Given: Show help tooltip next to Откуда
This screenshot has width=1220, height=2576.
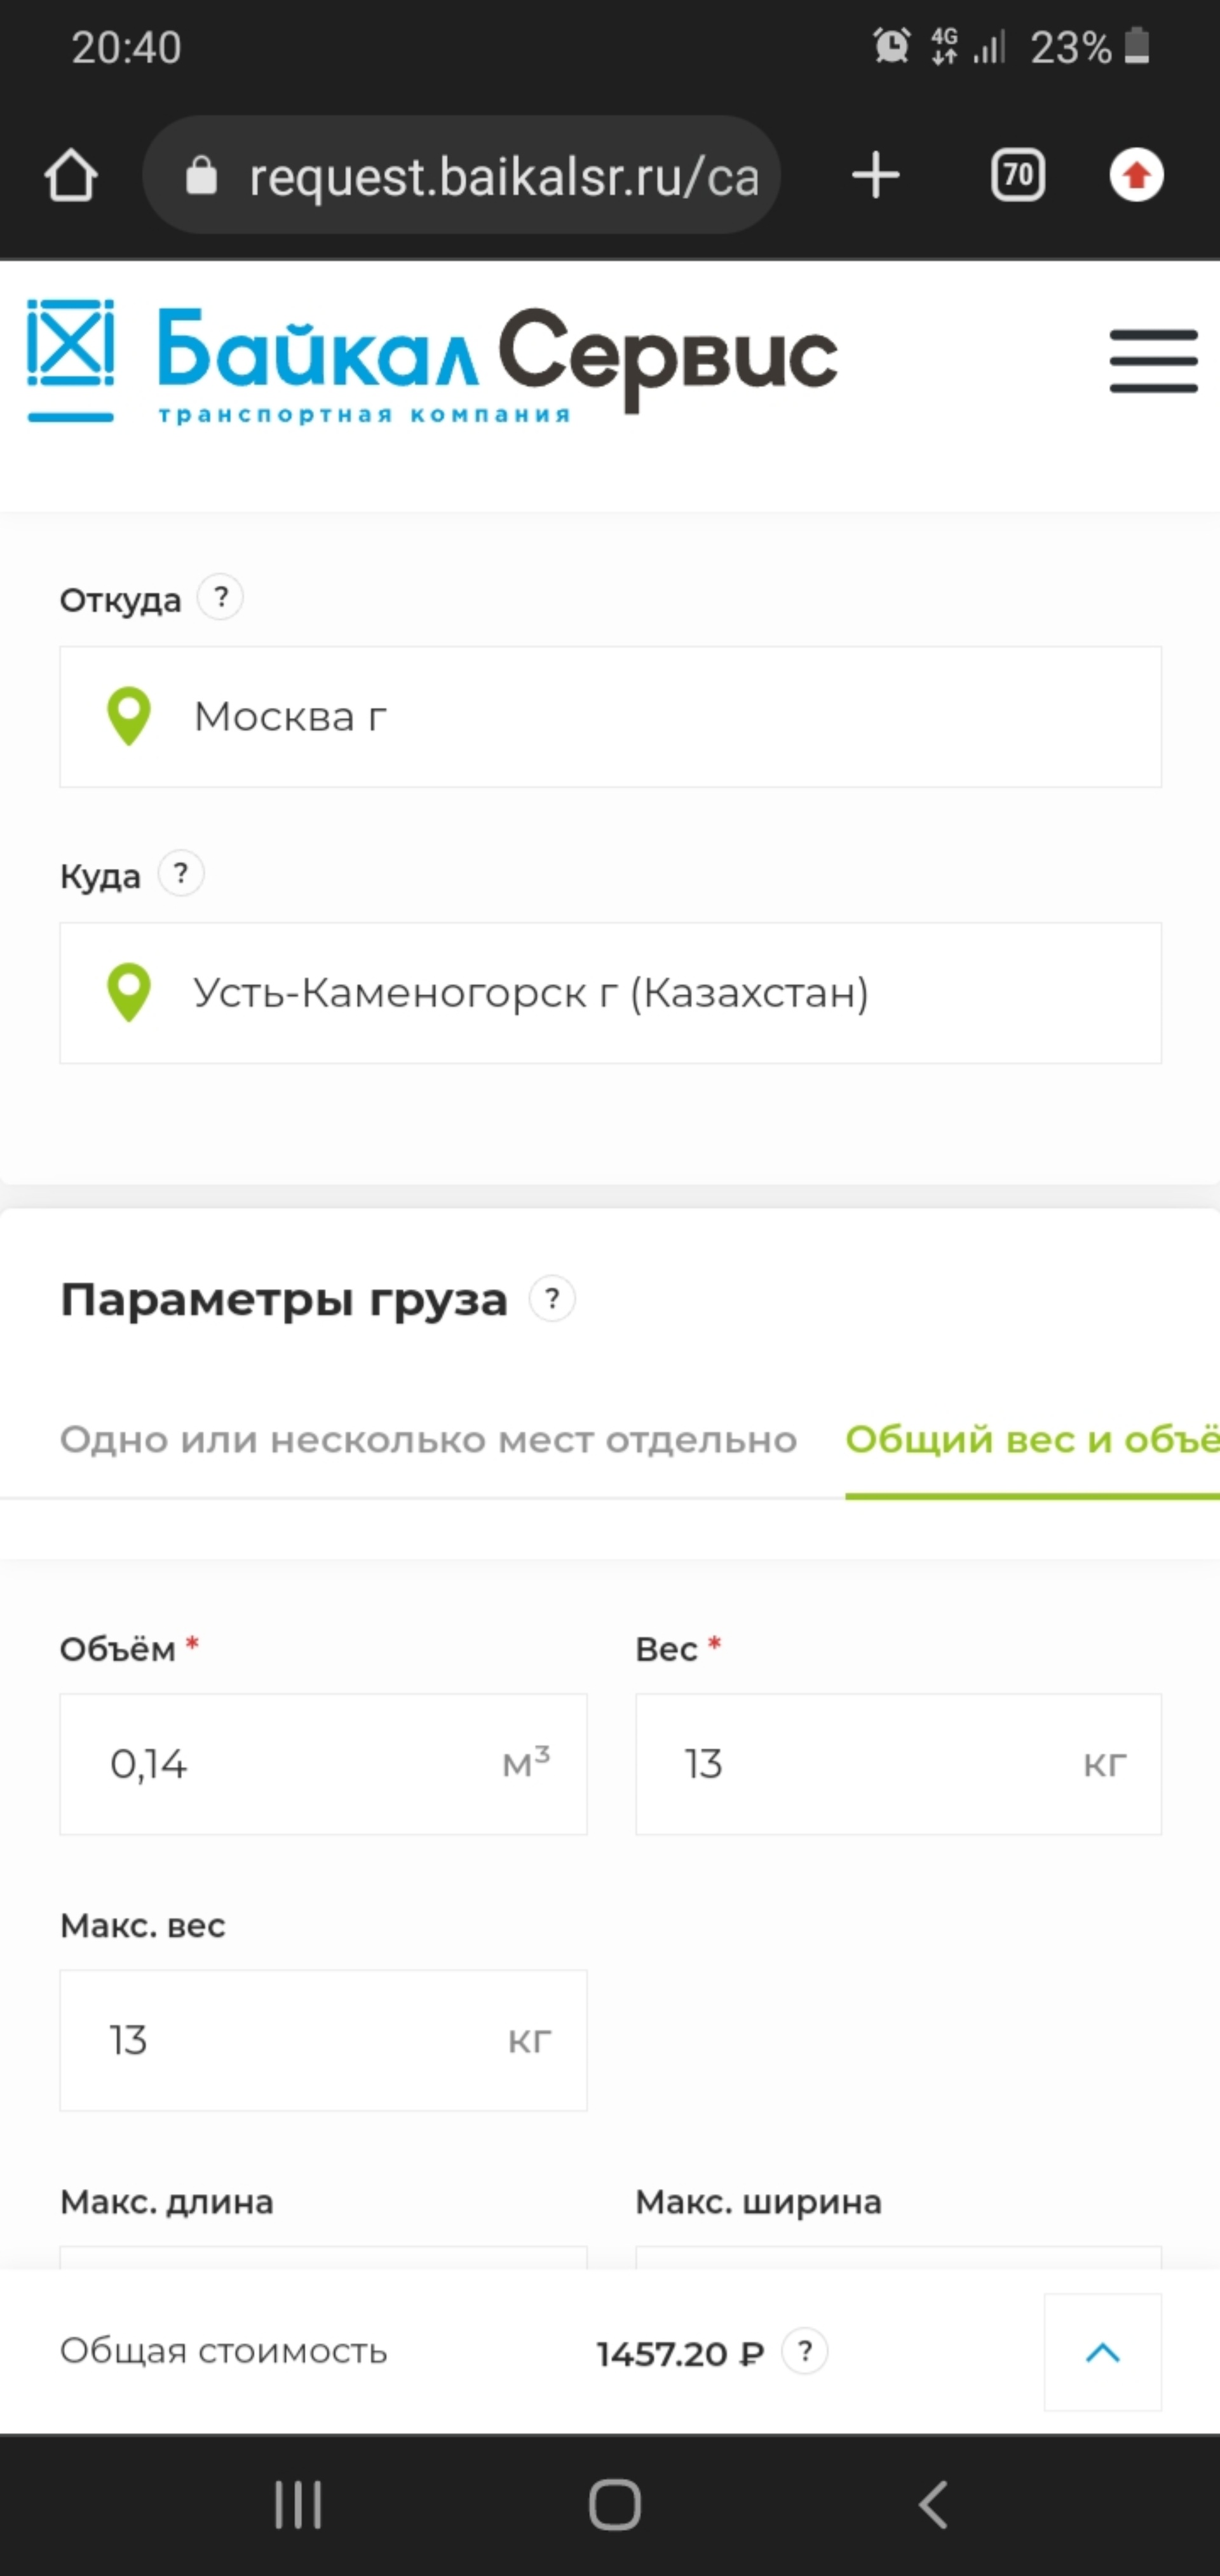Looking at the screenshot, I should (221, 598).
